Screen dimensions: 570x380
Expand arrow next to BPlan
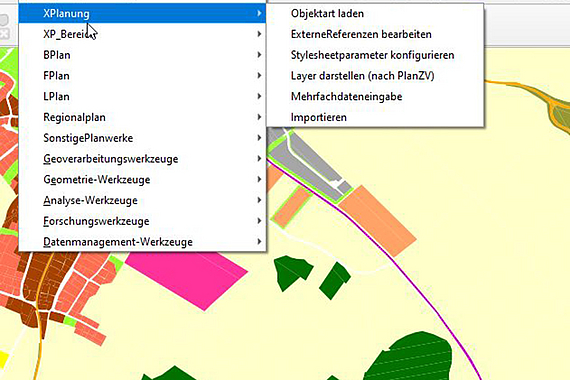[x=259, y=55]
